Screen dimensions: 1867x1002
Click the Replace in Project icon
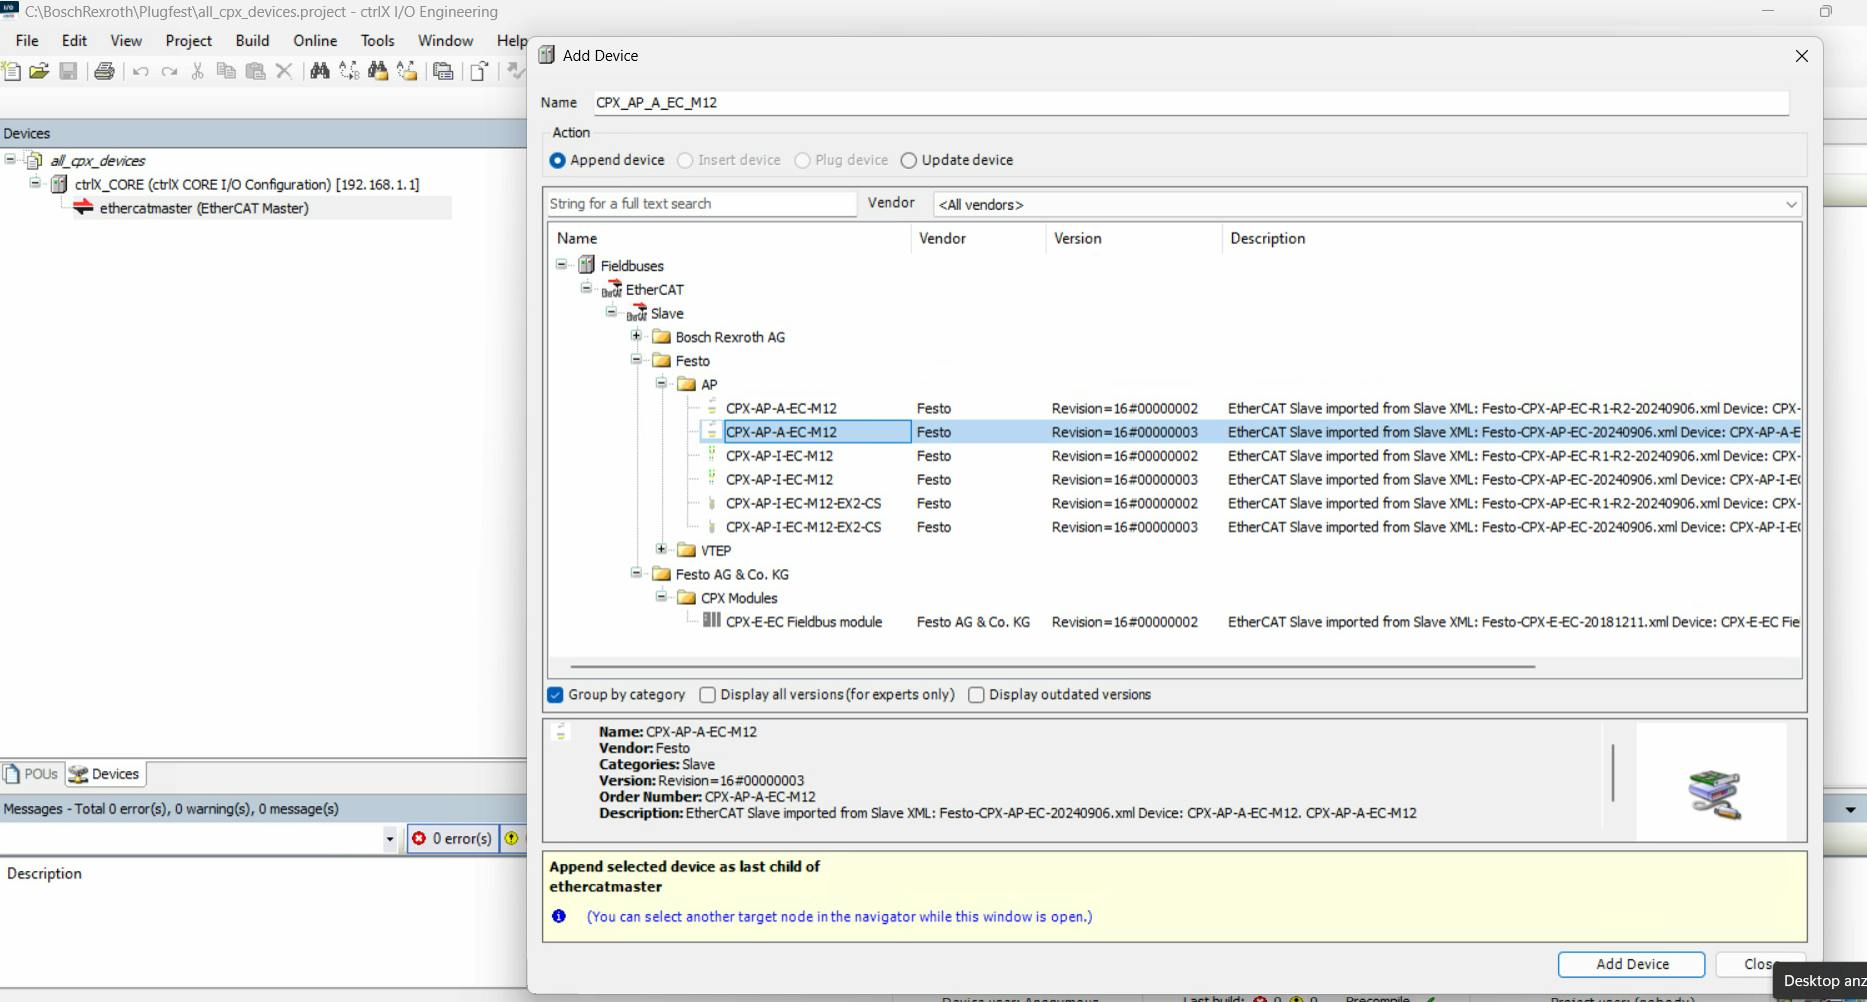click(x=407, y=71)
